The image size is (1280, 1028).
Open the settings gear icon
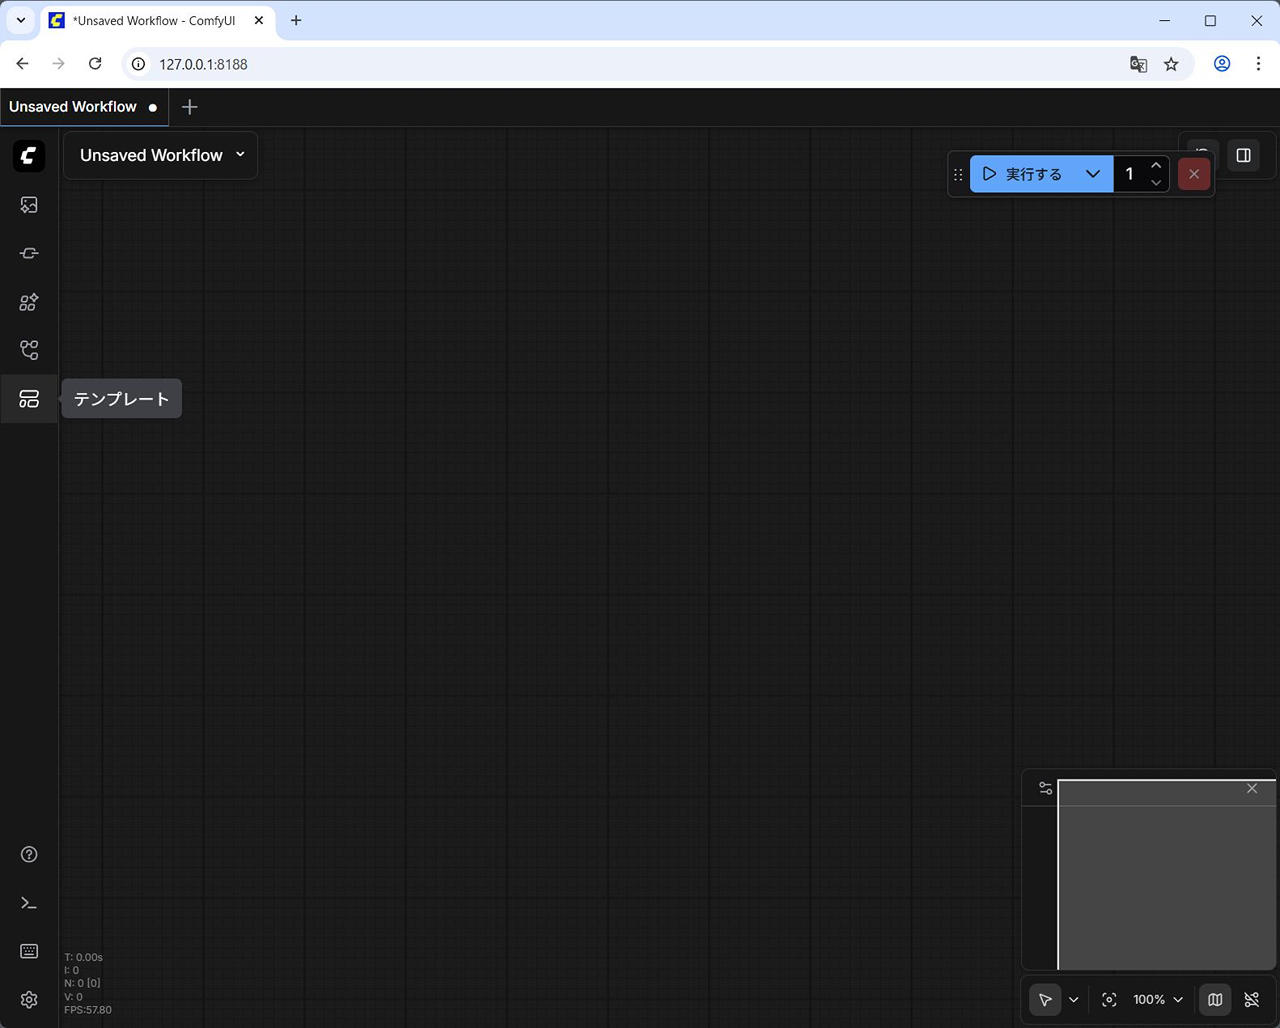tap(29, 1000)
